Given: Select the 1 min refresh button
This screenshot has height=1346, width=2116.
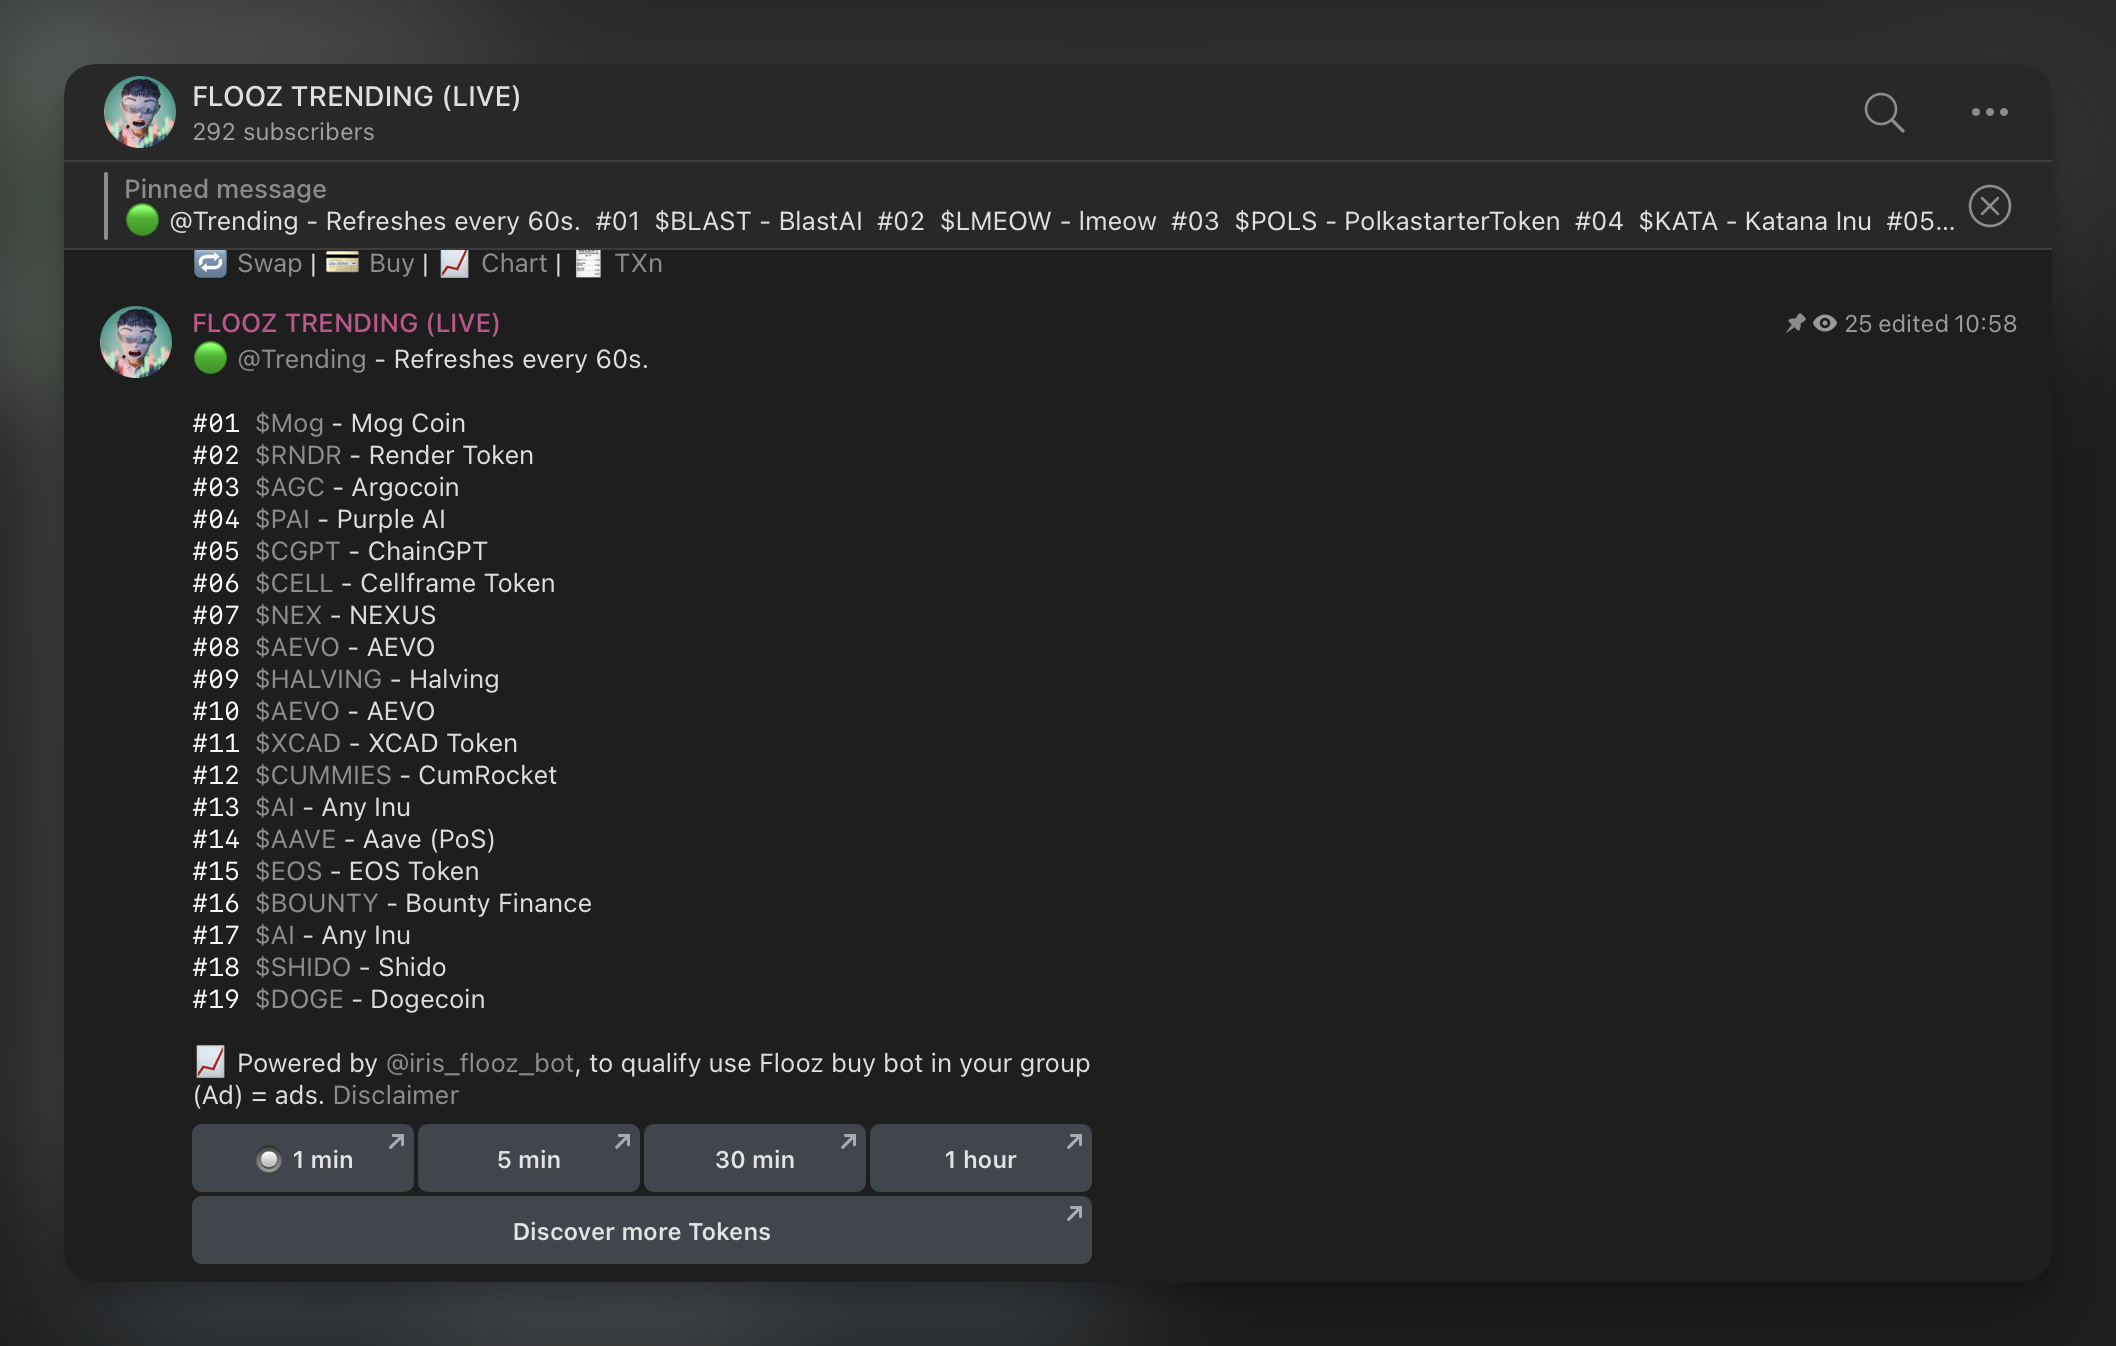Looking at the screenshot, I should [x=303, y=1159].
